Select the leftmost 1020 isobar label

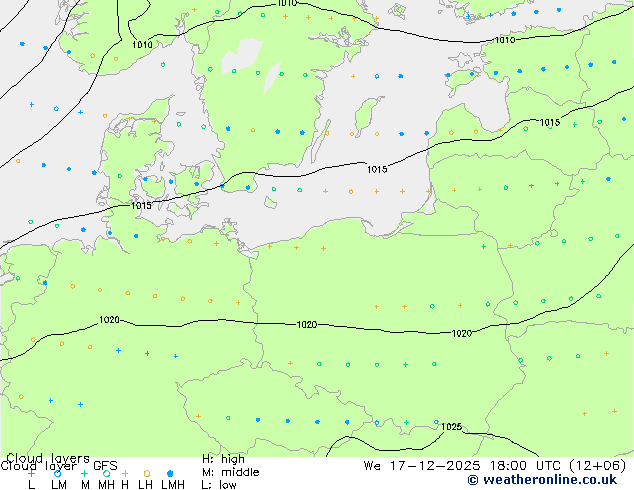pos(109,320)
